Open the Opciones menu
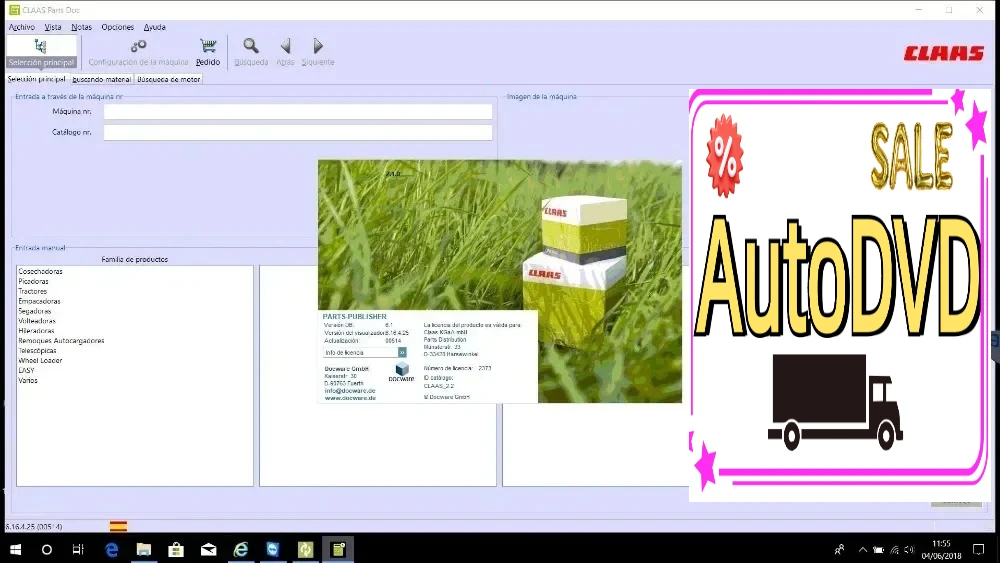 point(117,27)
